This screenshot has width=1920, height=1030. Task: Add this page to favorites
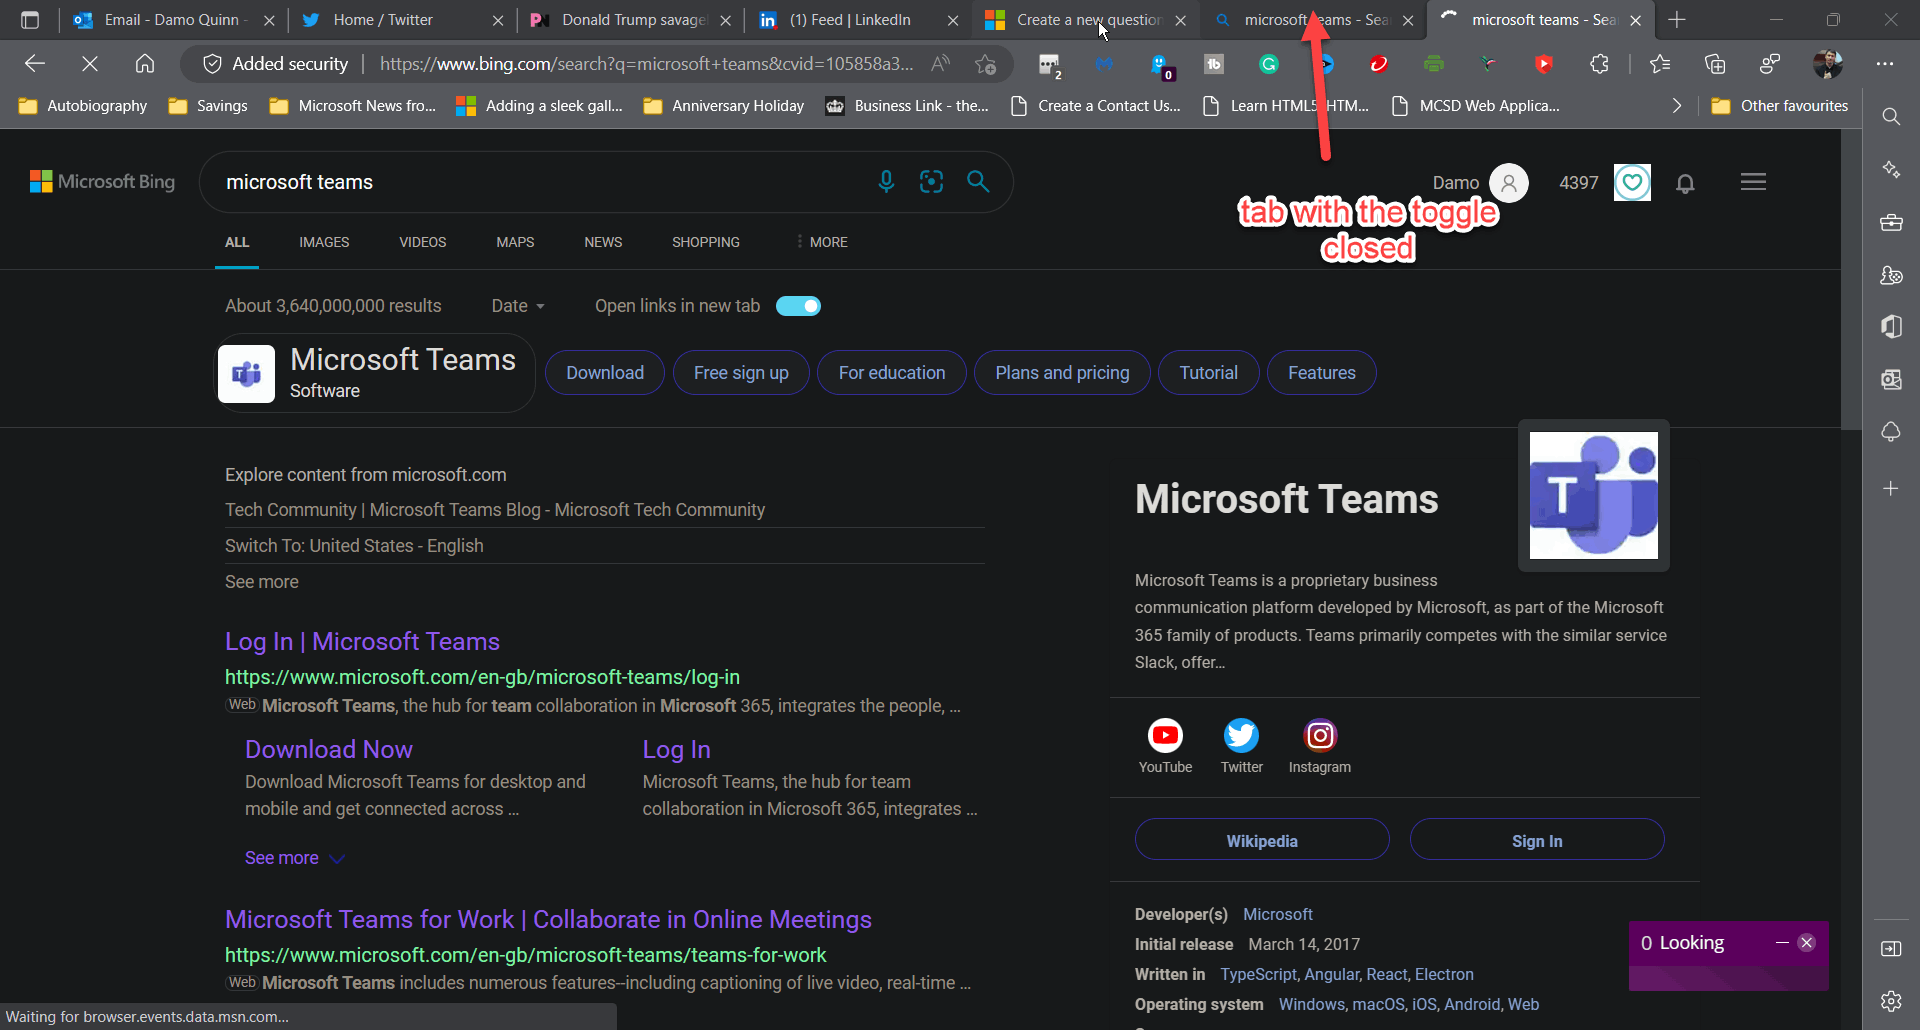coord(985,64)
